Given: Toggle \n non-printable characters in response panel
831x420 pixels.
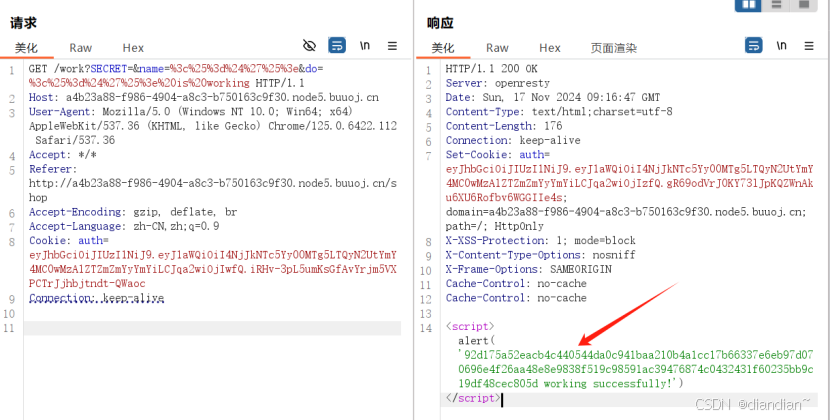Looking at the screenshot, I should point(782,46).
